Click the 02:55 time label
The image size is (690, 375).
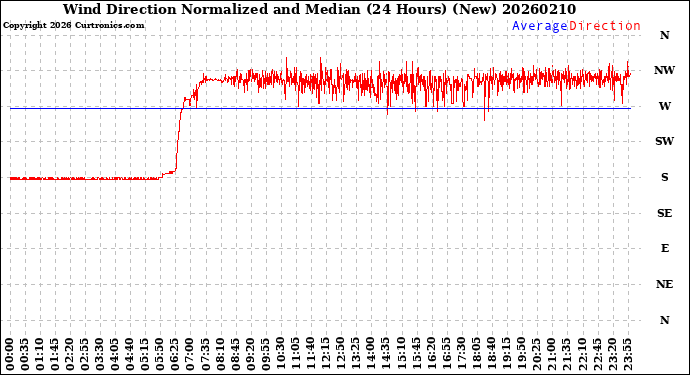point(85,355)
